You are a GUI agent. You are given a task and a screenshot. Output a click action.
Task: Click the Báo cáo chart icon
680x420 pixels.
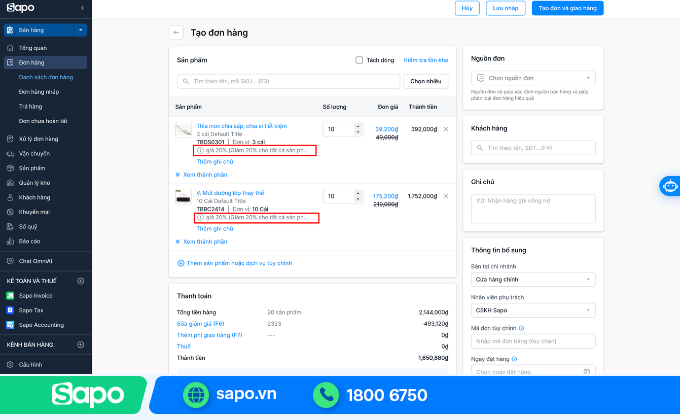click(x=10, y=241)
